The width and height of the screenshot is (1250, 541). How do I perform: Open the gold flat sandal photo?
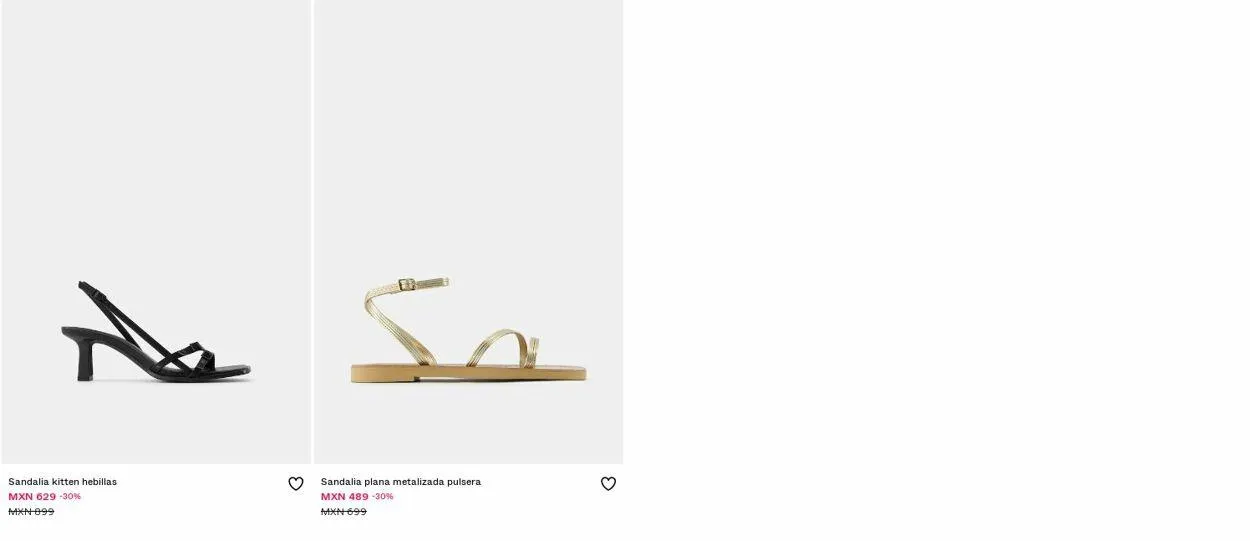point(468,232)
